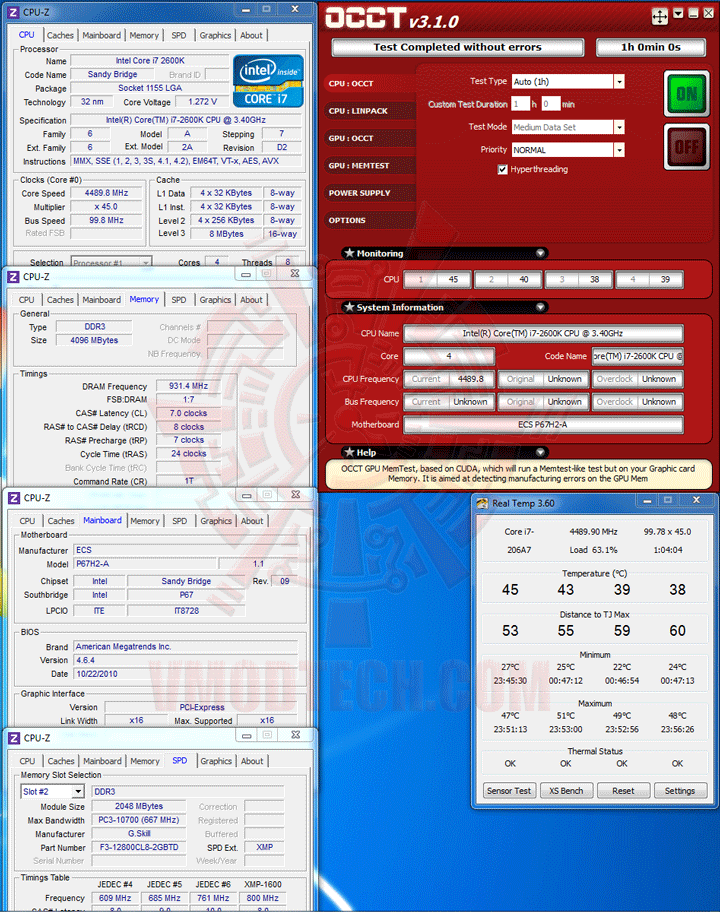The width and height of the screenshot is (720, 912).
Task: Collapse the System Information section
Action: pos(540,307)
